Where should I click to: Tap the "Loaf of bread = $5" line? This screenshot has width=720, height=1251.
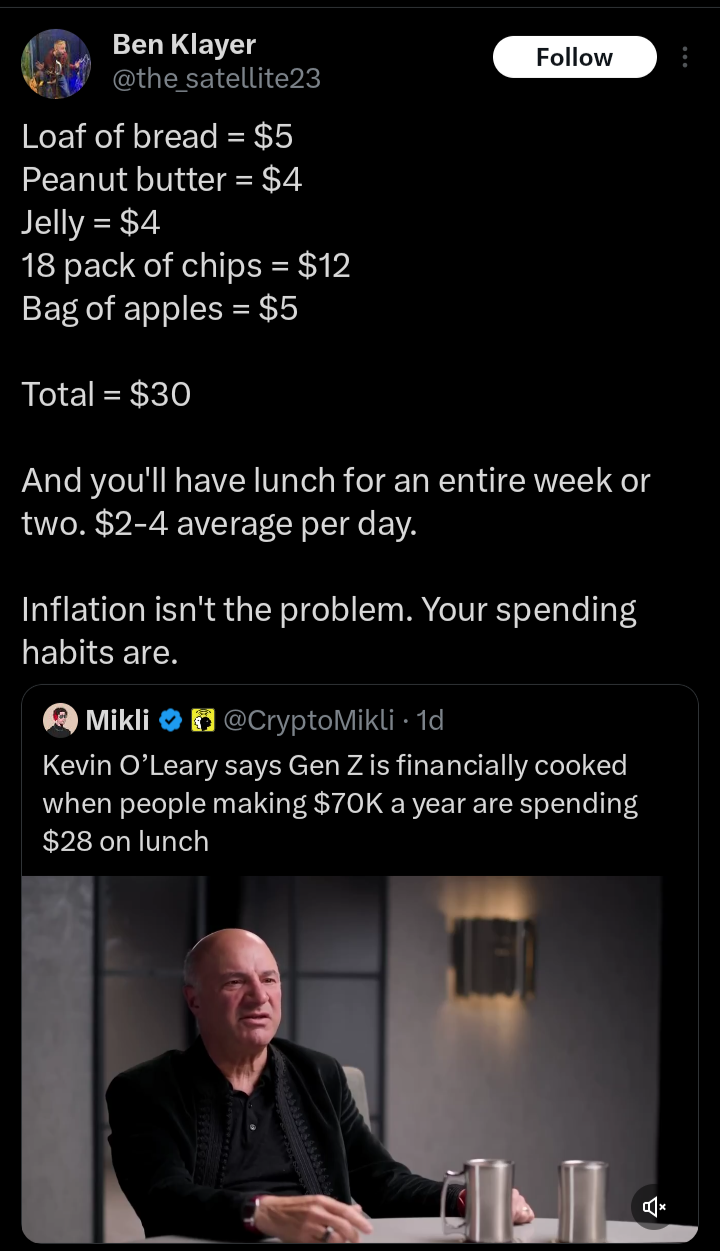tap(158, 136)
